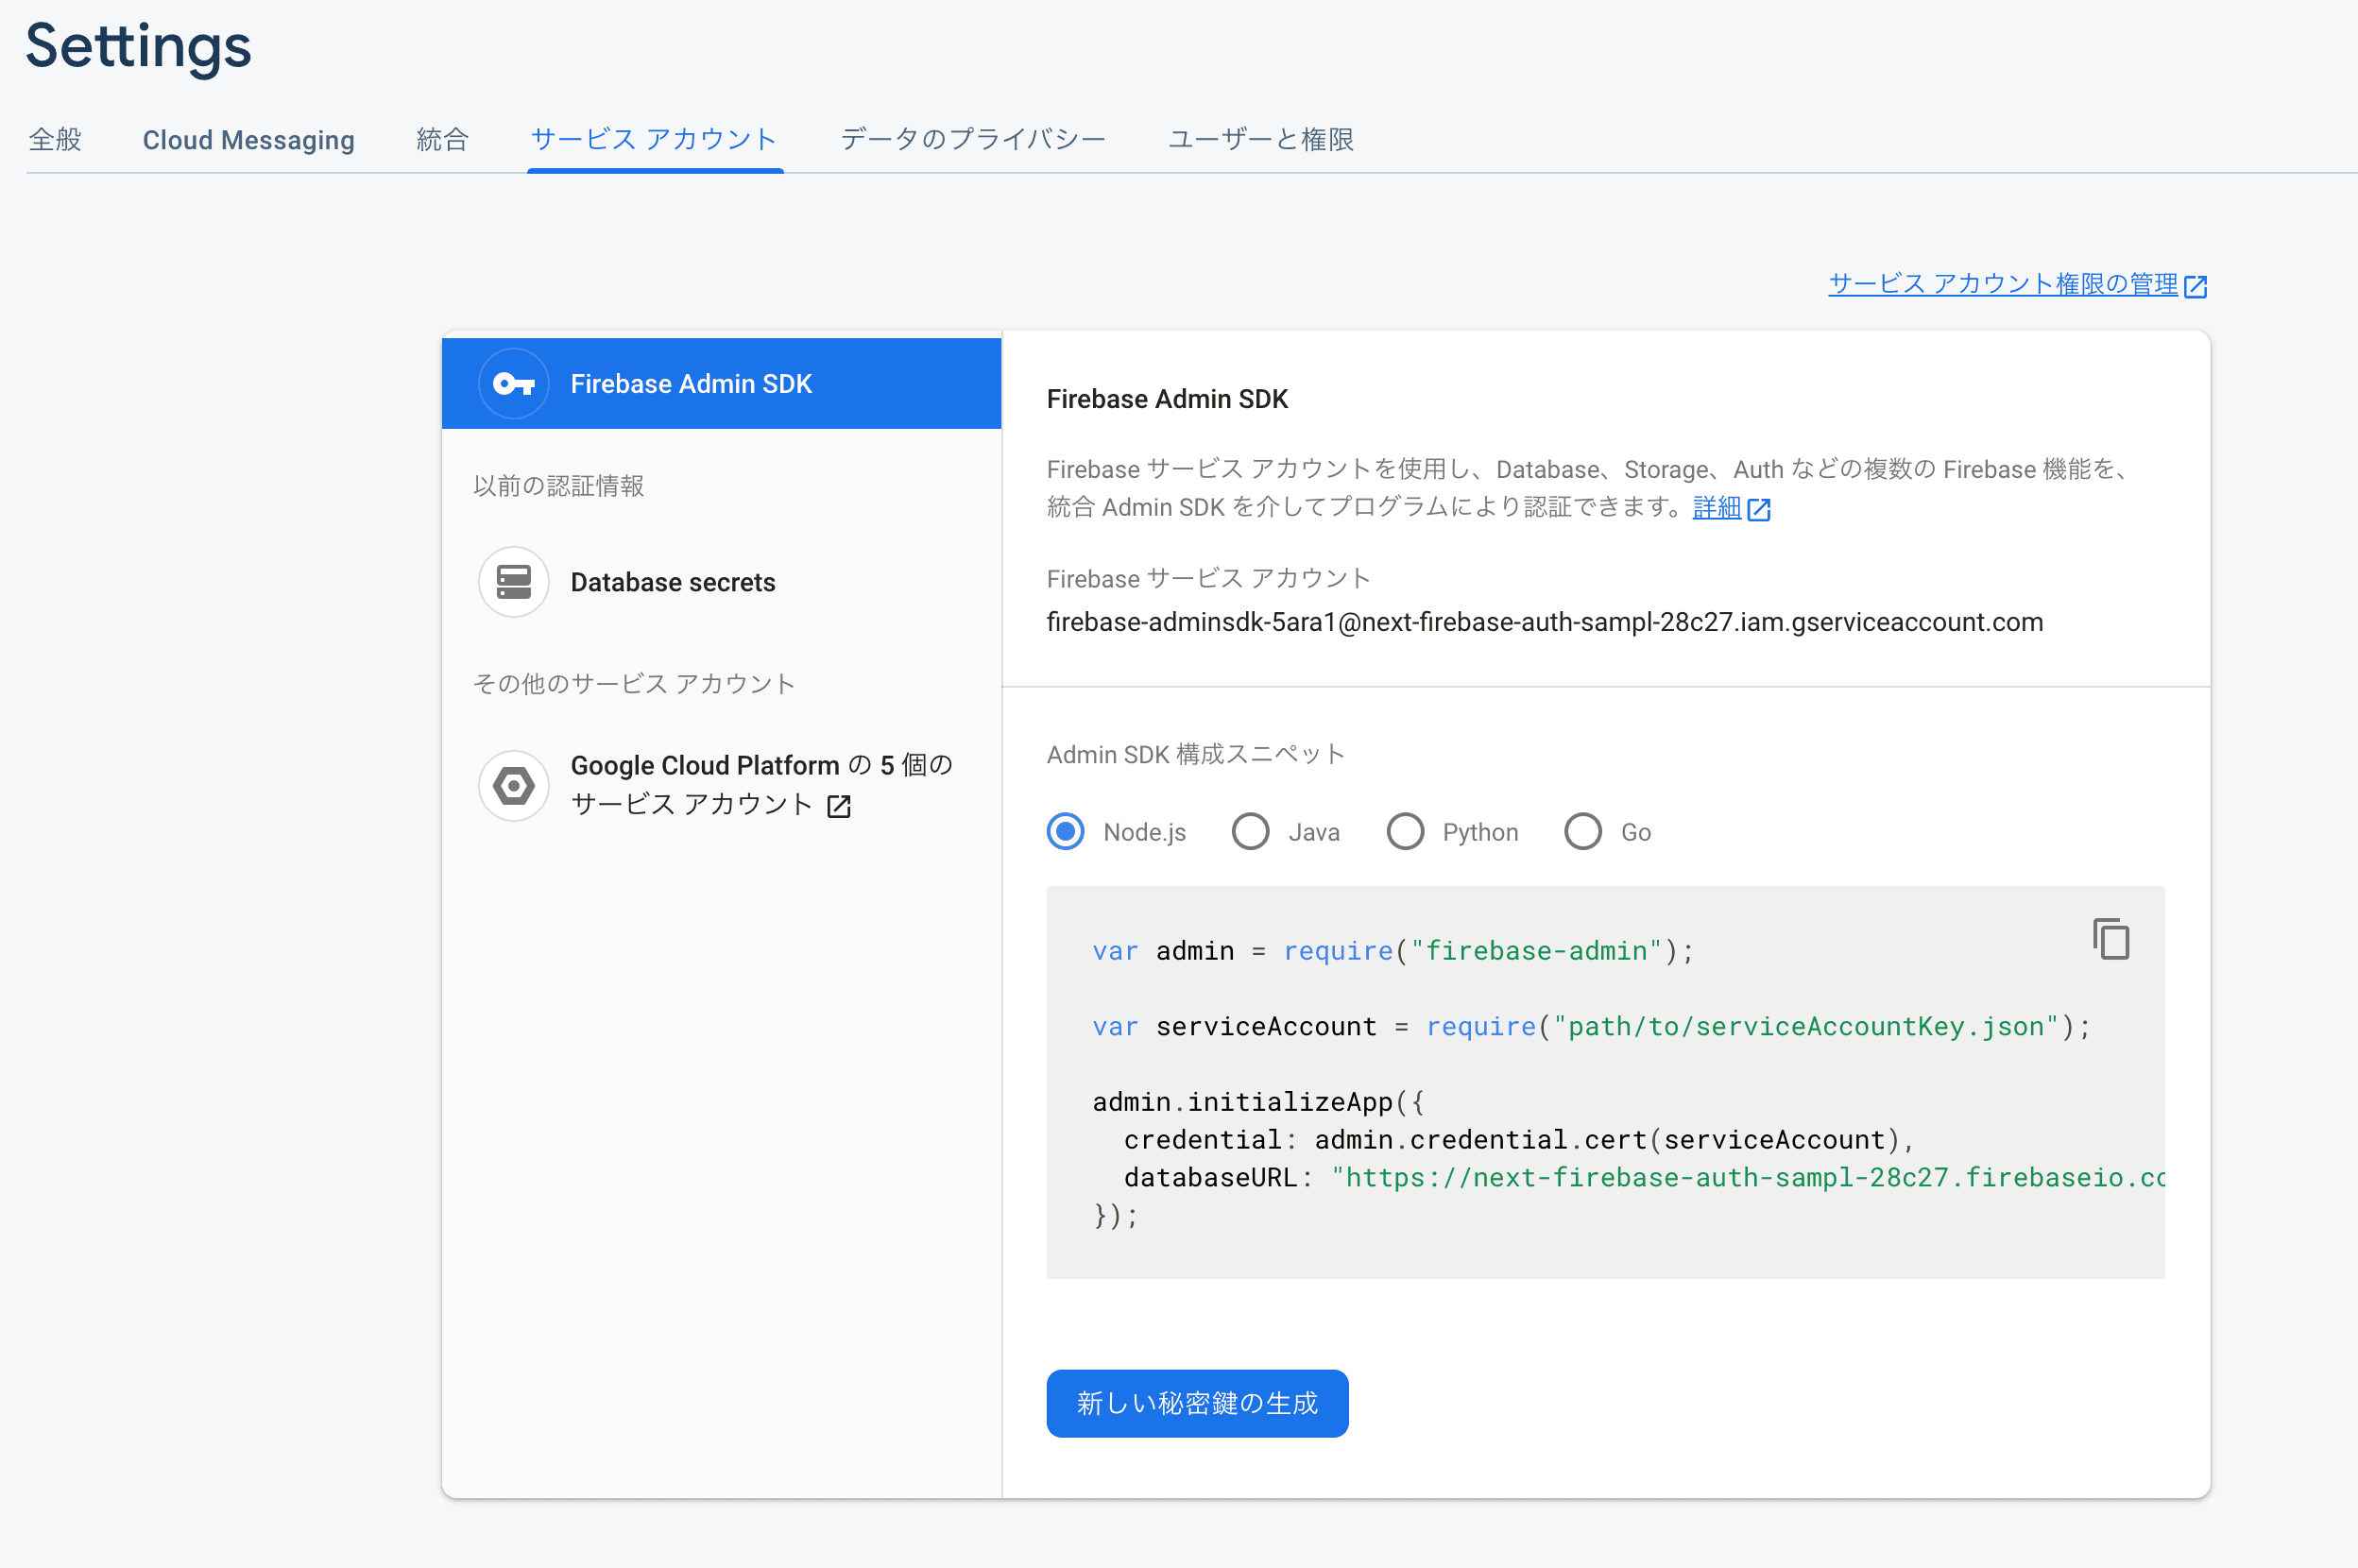The image size is (2358, 1568).
Task: Select the Python radio button
Action: (1406, 831)
